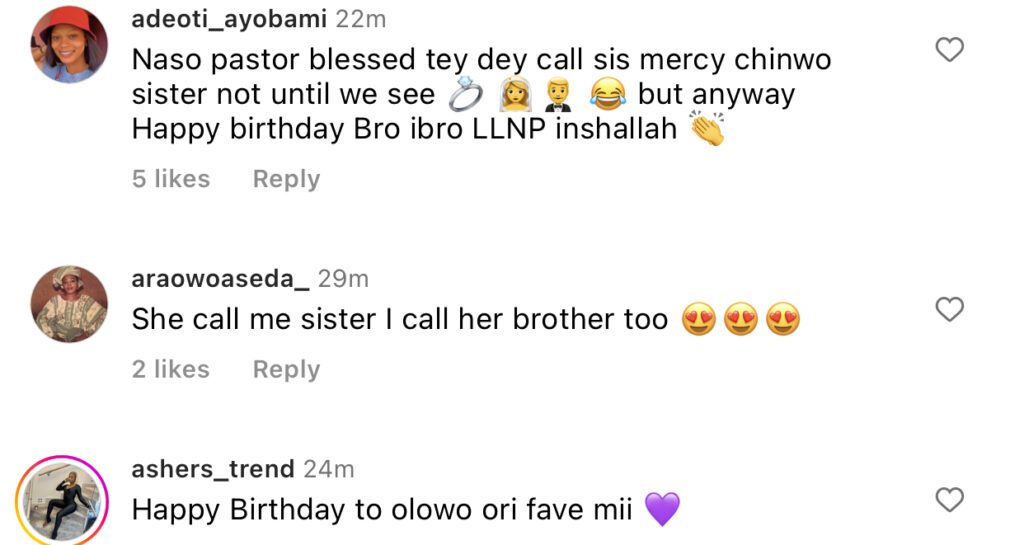
Task: Reply to adeoti_ayobami's comment
Action: pos(286,179)
